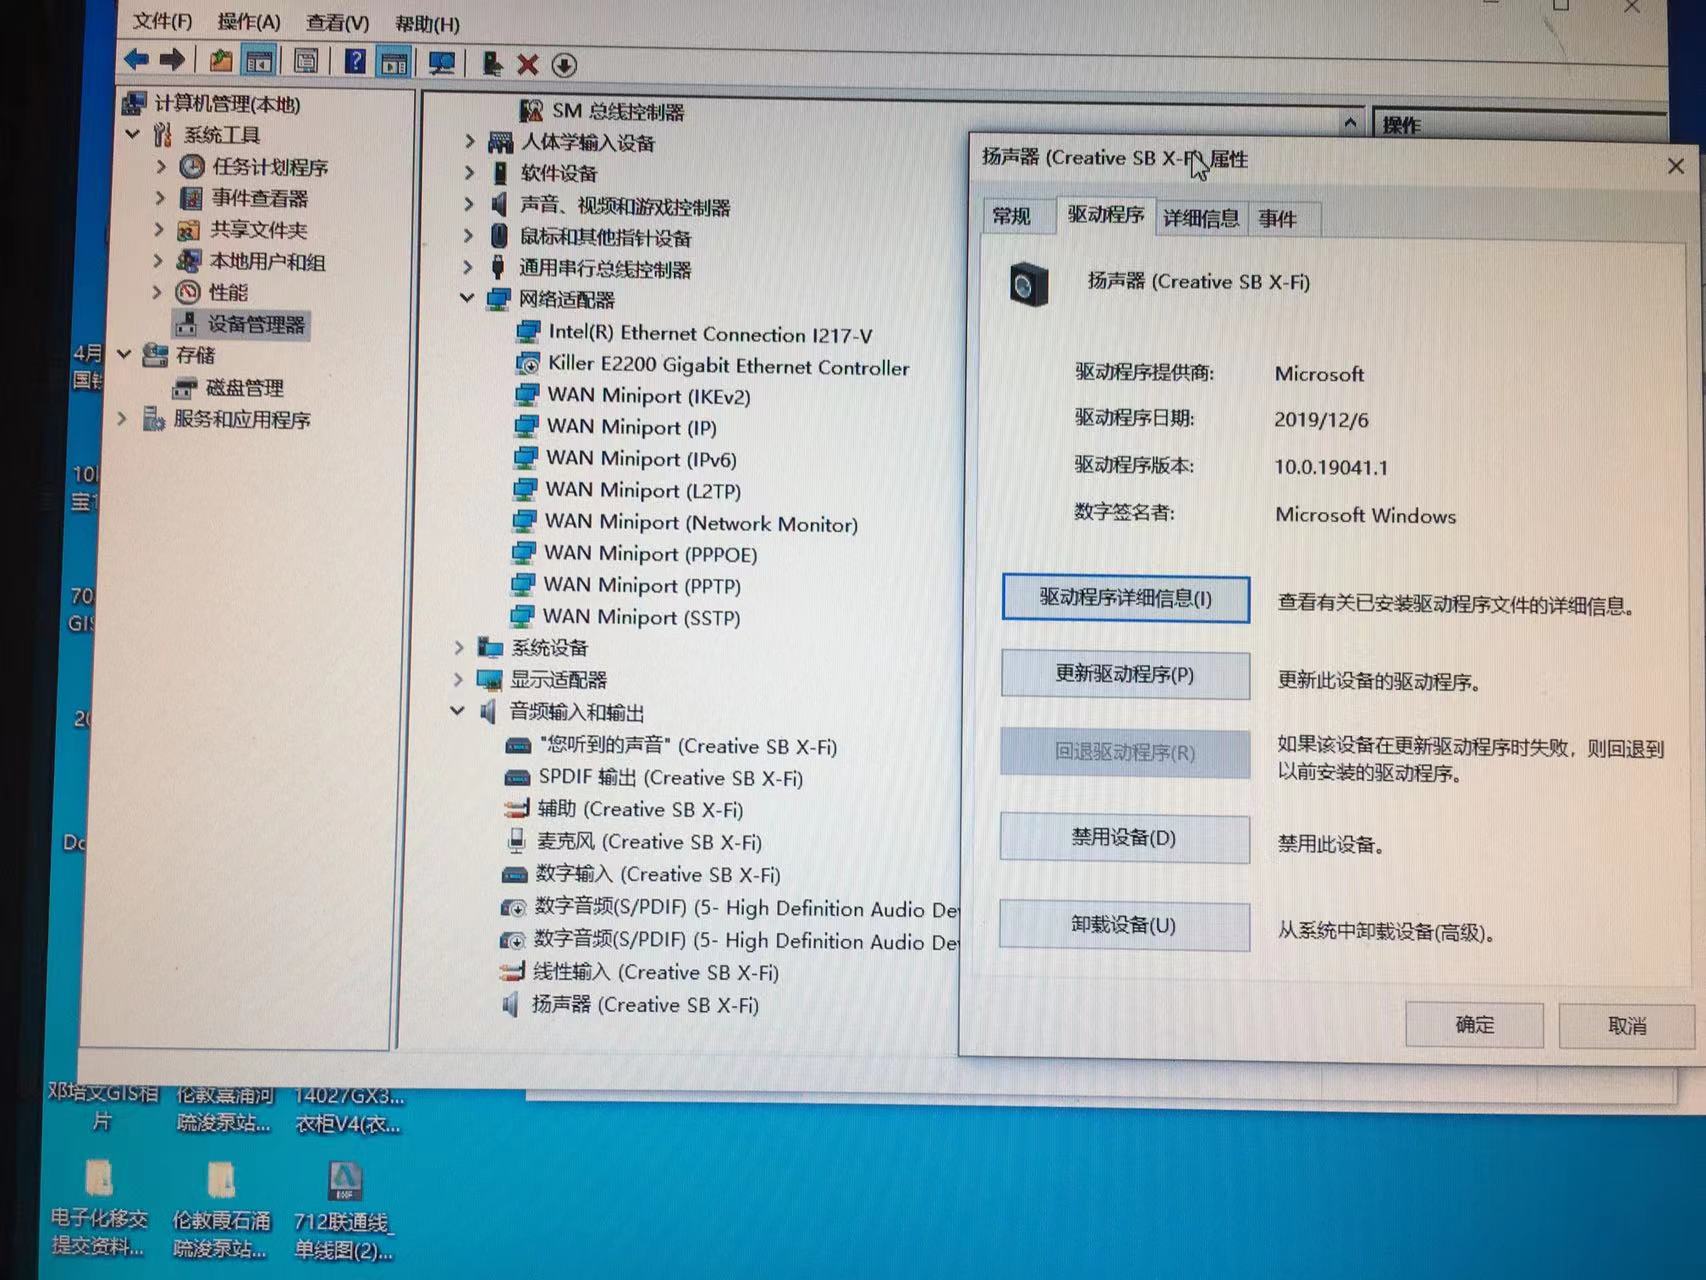Select 辅助 (Creative SB X-Fi) entry
Image resolution: width=1706 pixels, height=1280 pixels.
(x=640, y=809)
